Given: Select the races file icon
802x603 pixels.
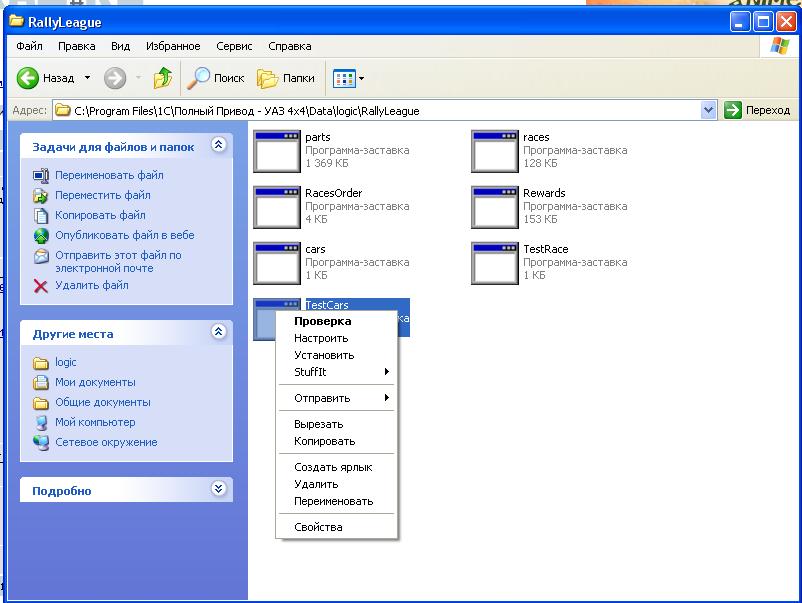Looking at the screenshot, I should [x=495, y=151].
